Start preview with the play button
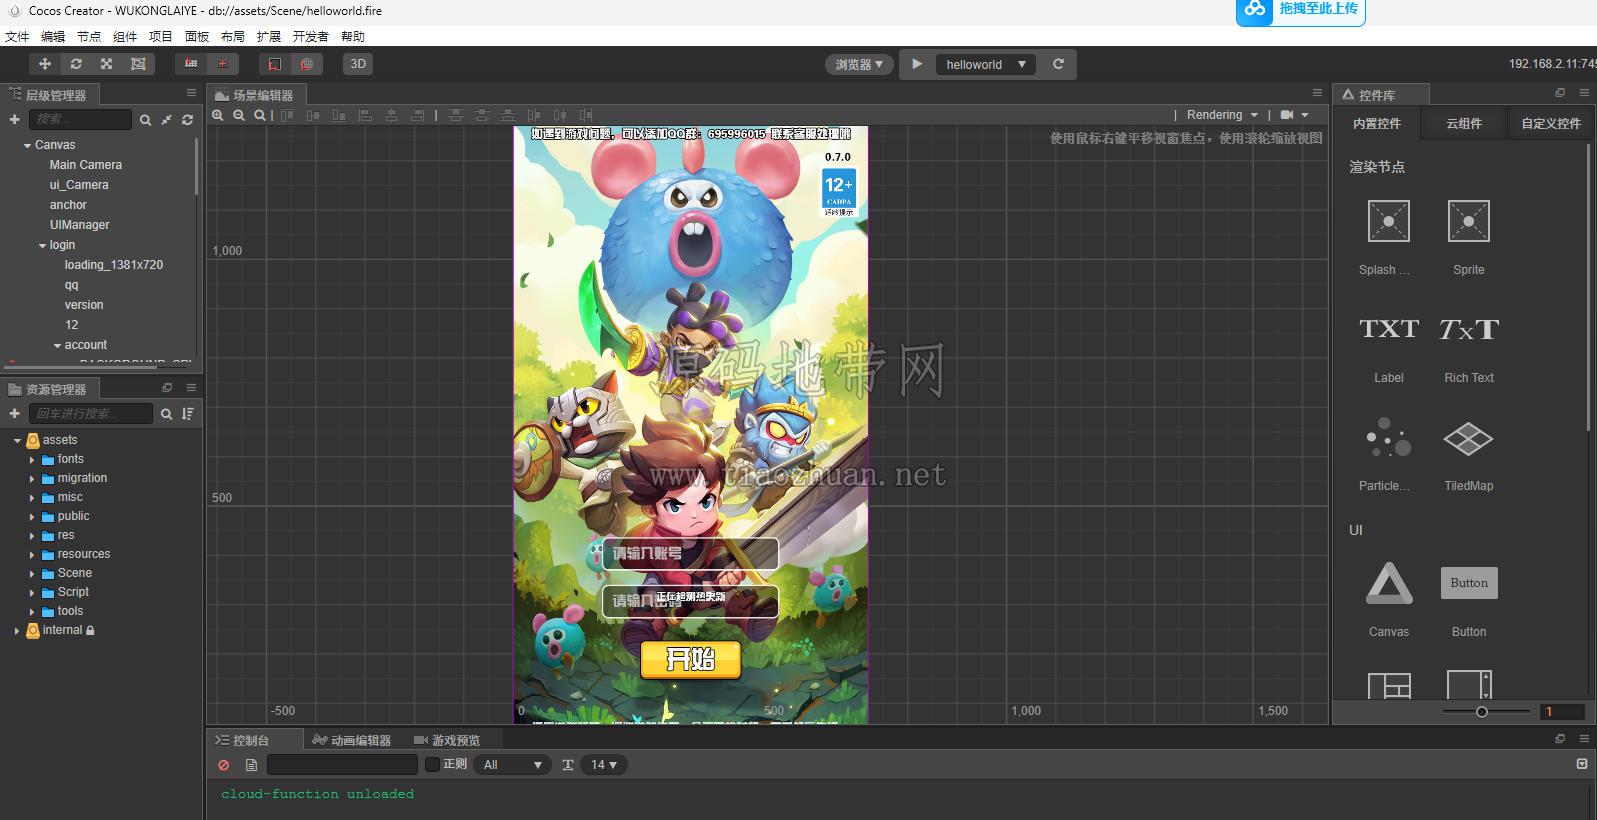 (917, 64)
